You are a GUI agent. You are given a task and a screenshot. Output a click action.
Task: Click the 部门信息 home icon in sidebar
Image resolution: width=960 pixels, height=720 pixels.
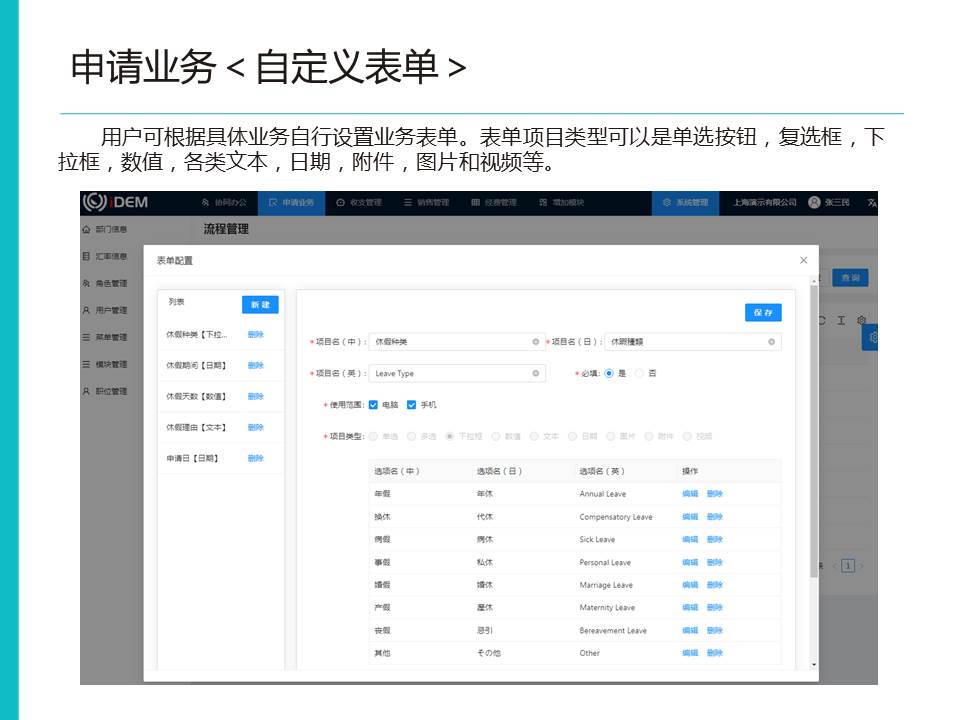[x=87, y=229]
